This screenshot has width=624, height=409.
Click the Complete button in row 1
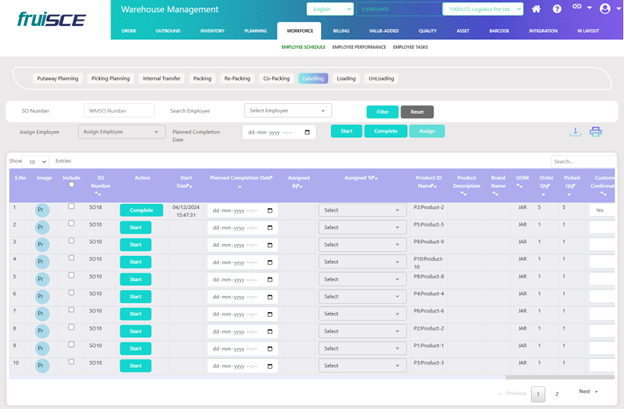[141, 210]
